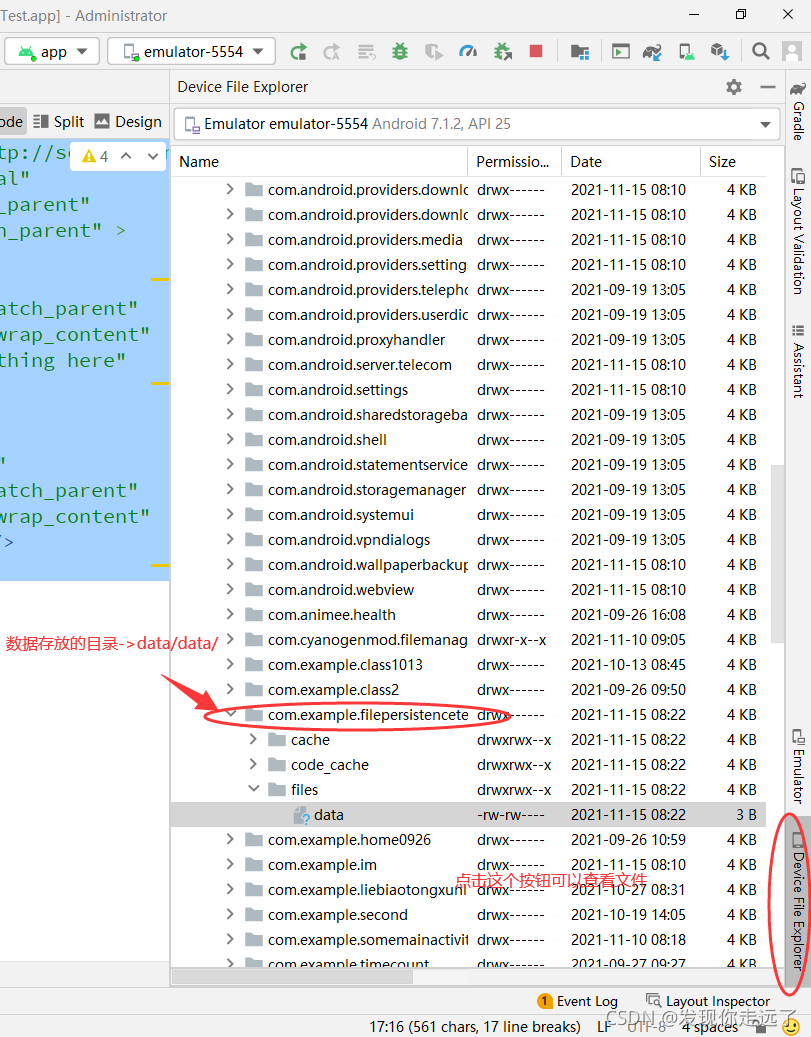
Task: Open Device File Explorer settings gear
Action: point(734,87)
